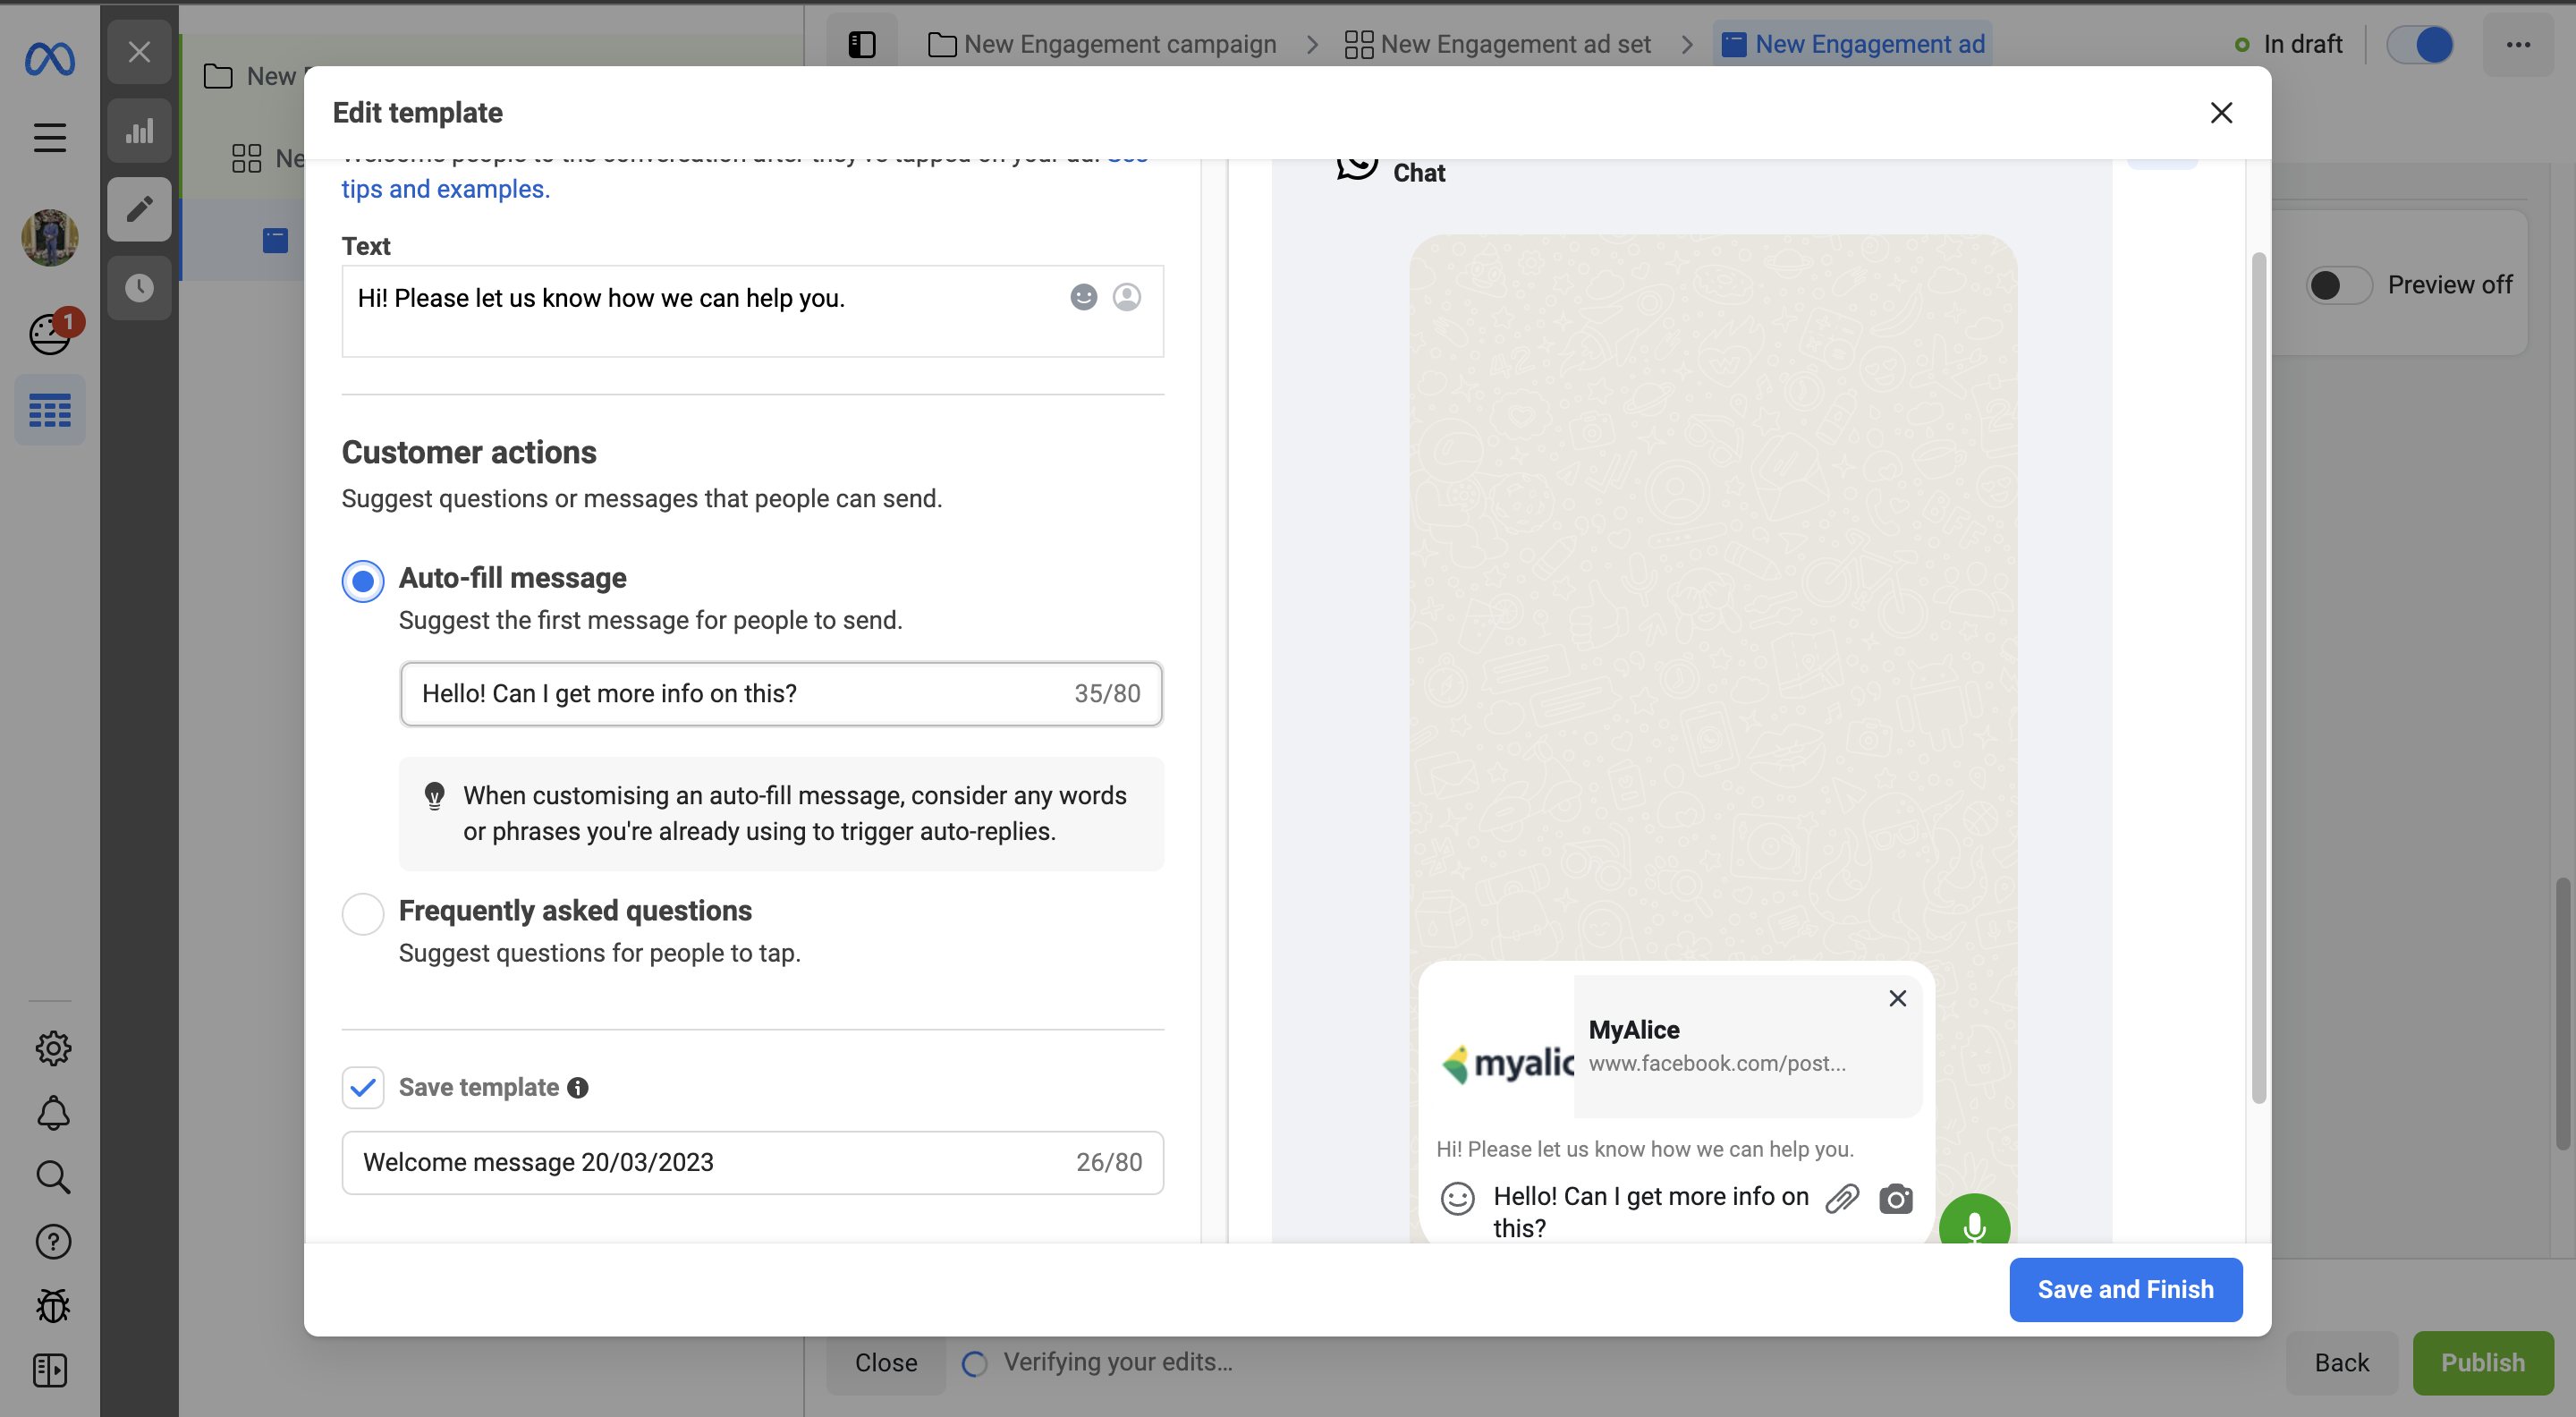
Task: Expand the hamburger menu in left sidebar
Action: (50, 137)
